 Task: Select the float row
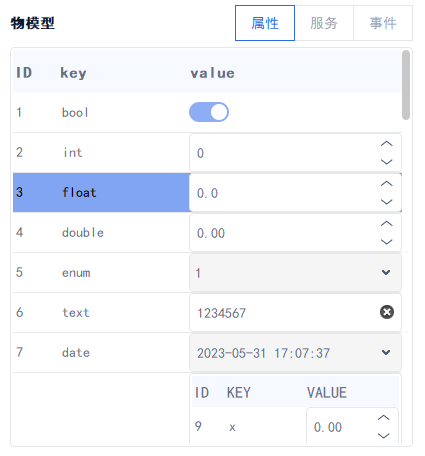(x=101, y=192)
